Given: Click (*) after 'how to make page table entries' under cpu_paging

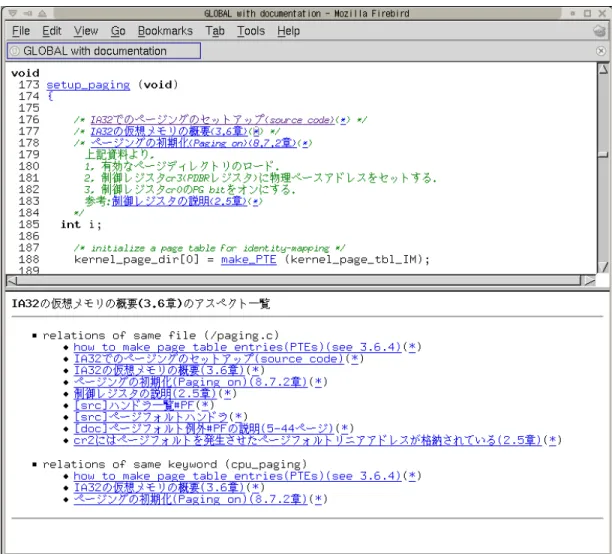Looking at the screenshot, I should [412, 476].
